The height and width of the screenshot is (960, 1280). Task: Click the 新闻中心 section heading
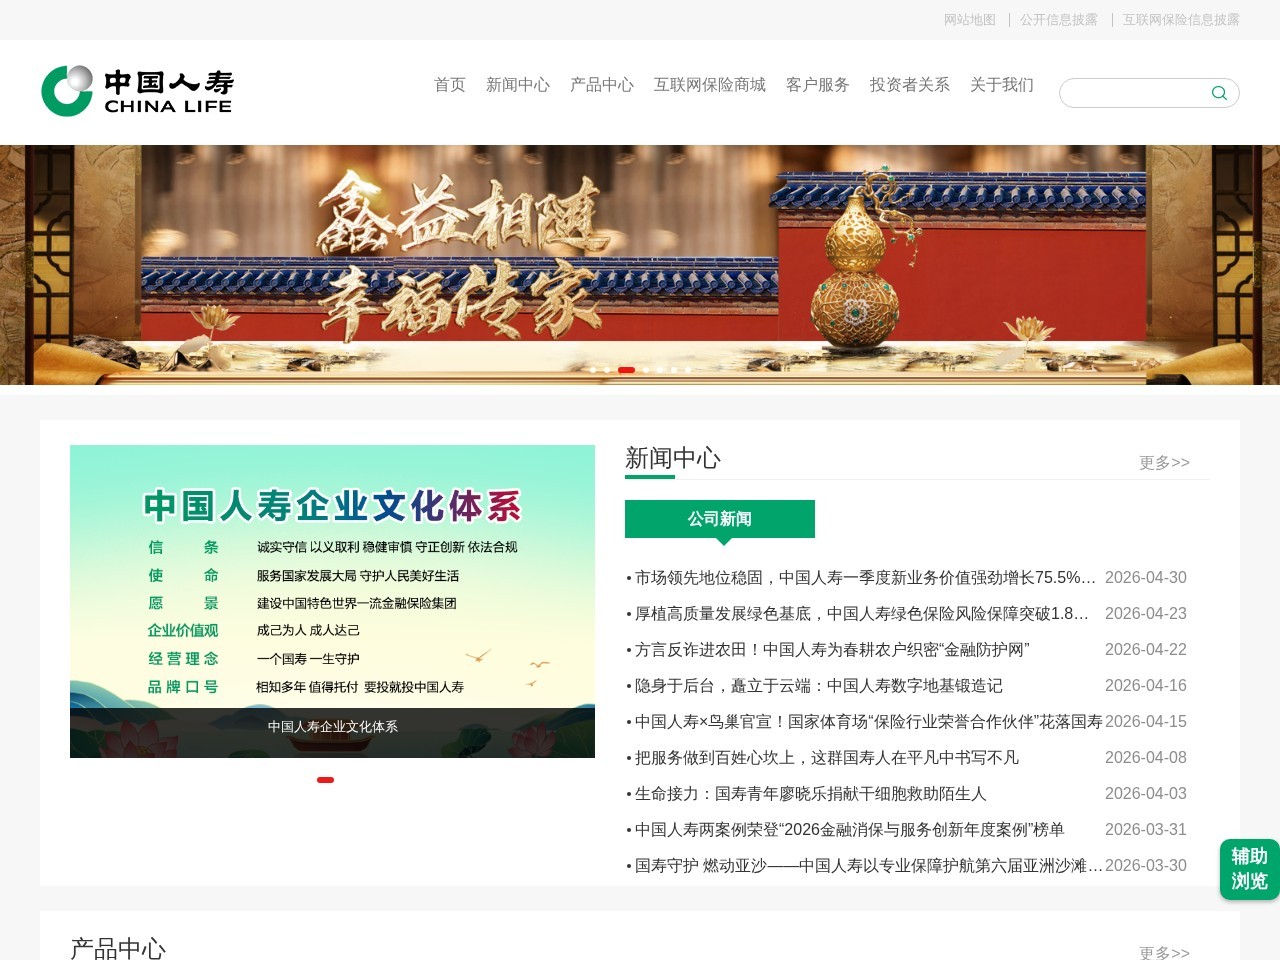point(673,458)
